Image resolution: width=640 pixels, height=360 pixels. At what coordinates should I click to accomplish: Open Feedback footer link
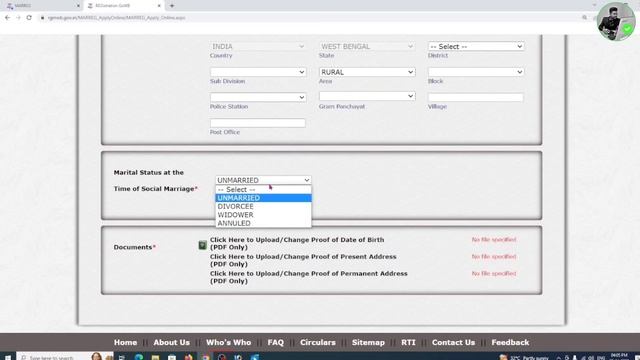click(510, 342)
